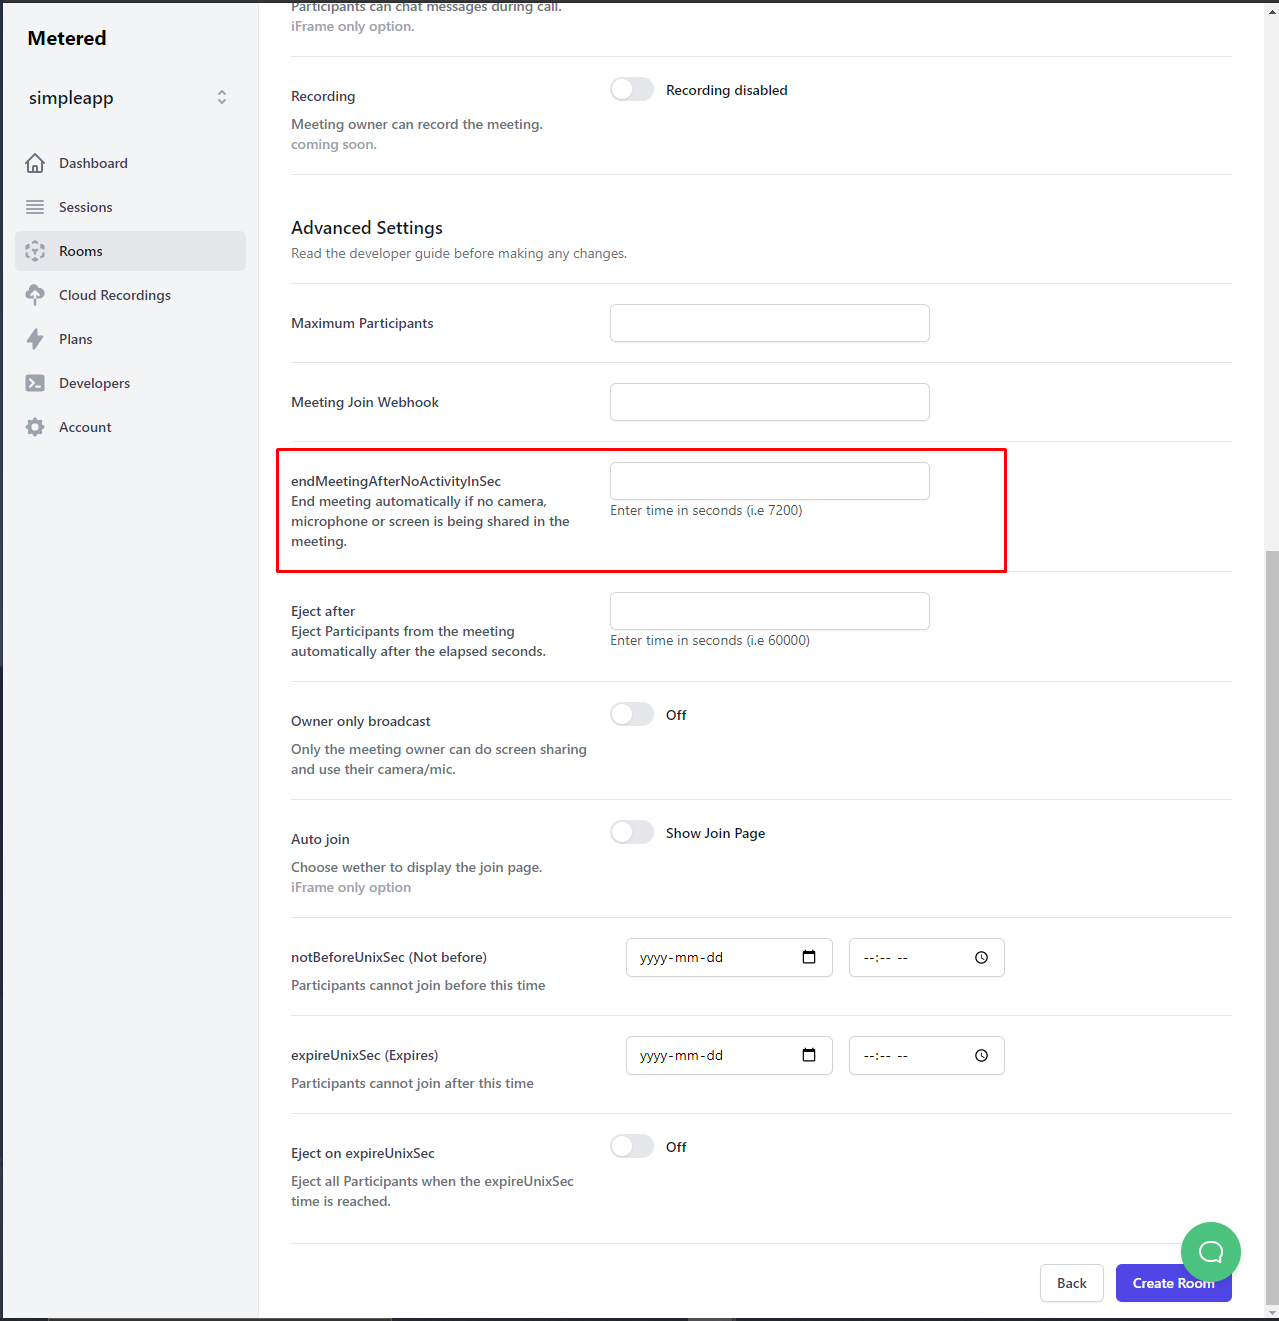Click the Cloud Recordings upload icon
1279x1321 pixels.
pyautogui.click(x=35, y=295)
